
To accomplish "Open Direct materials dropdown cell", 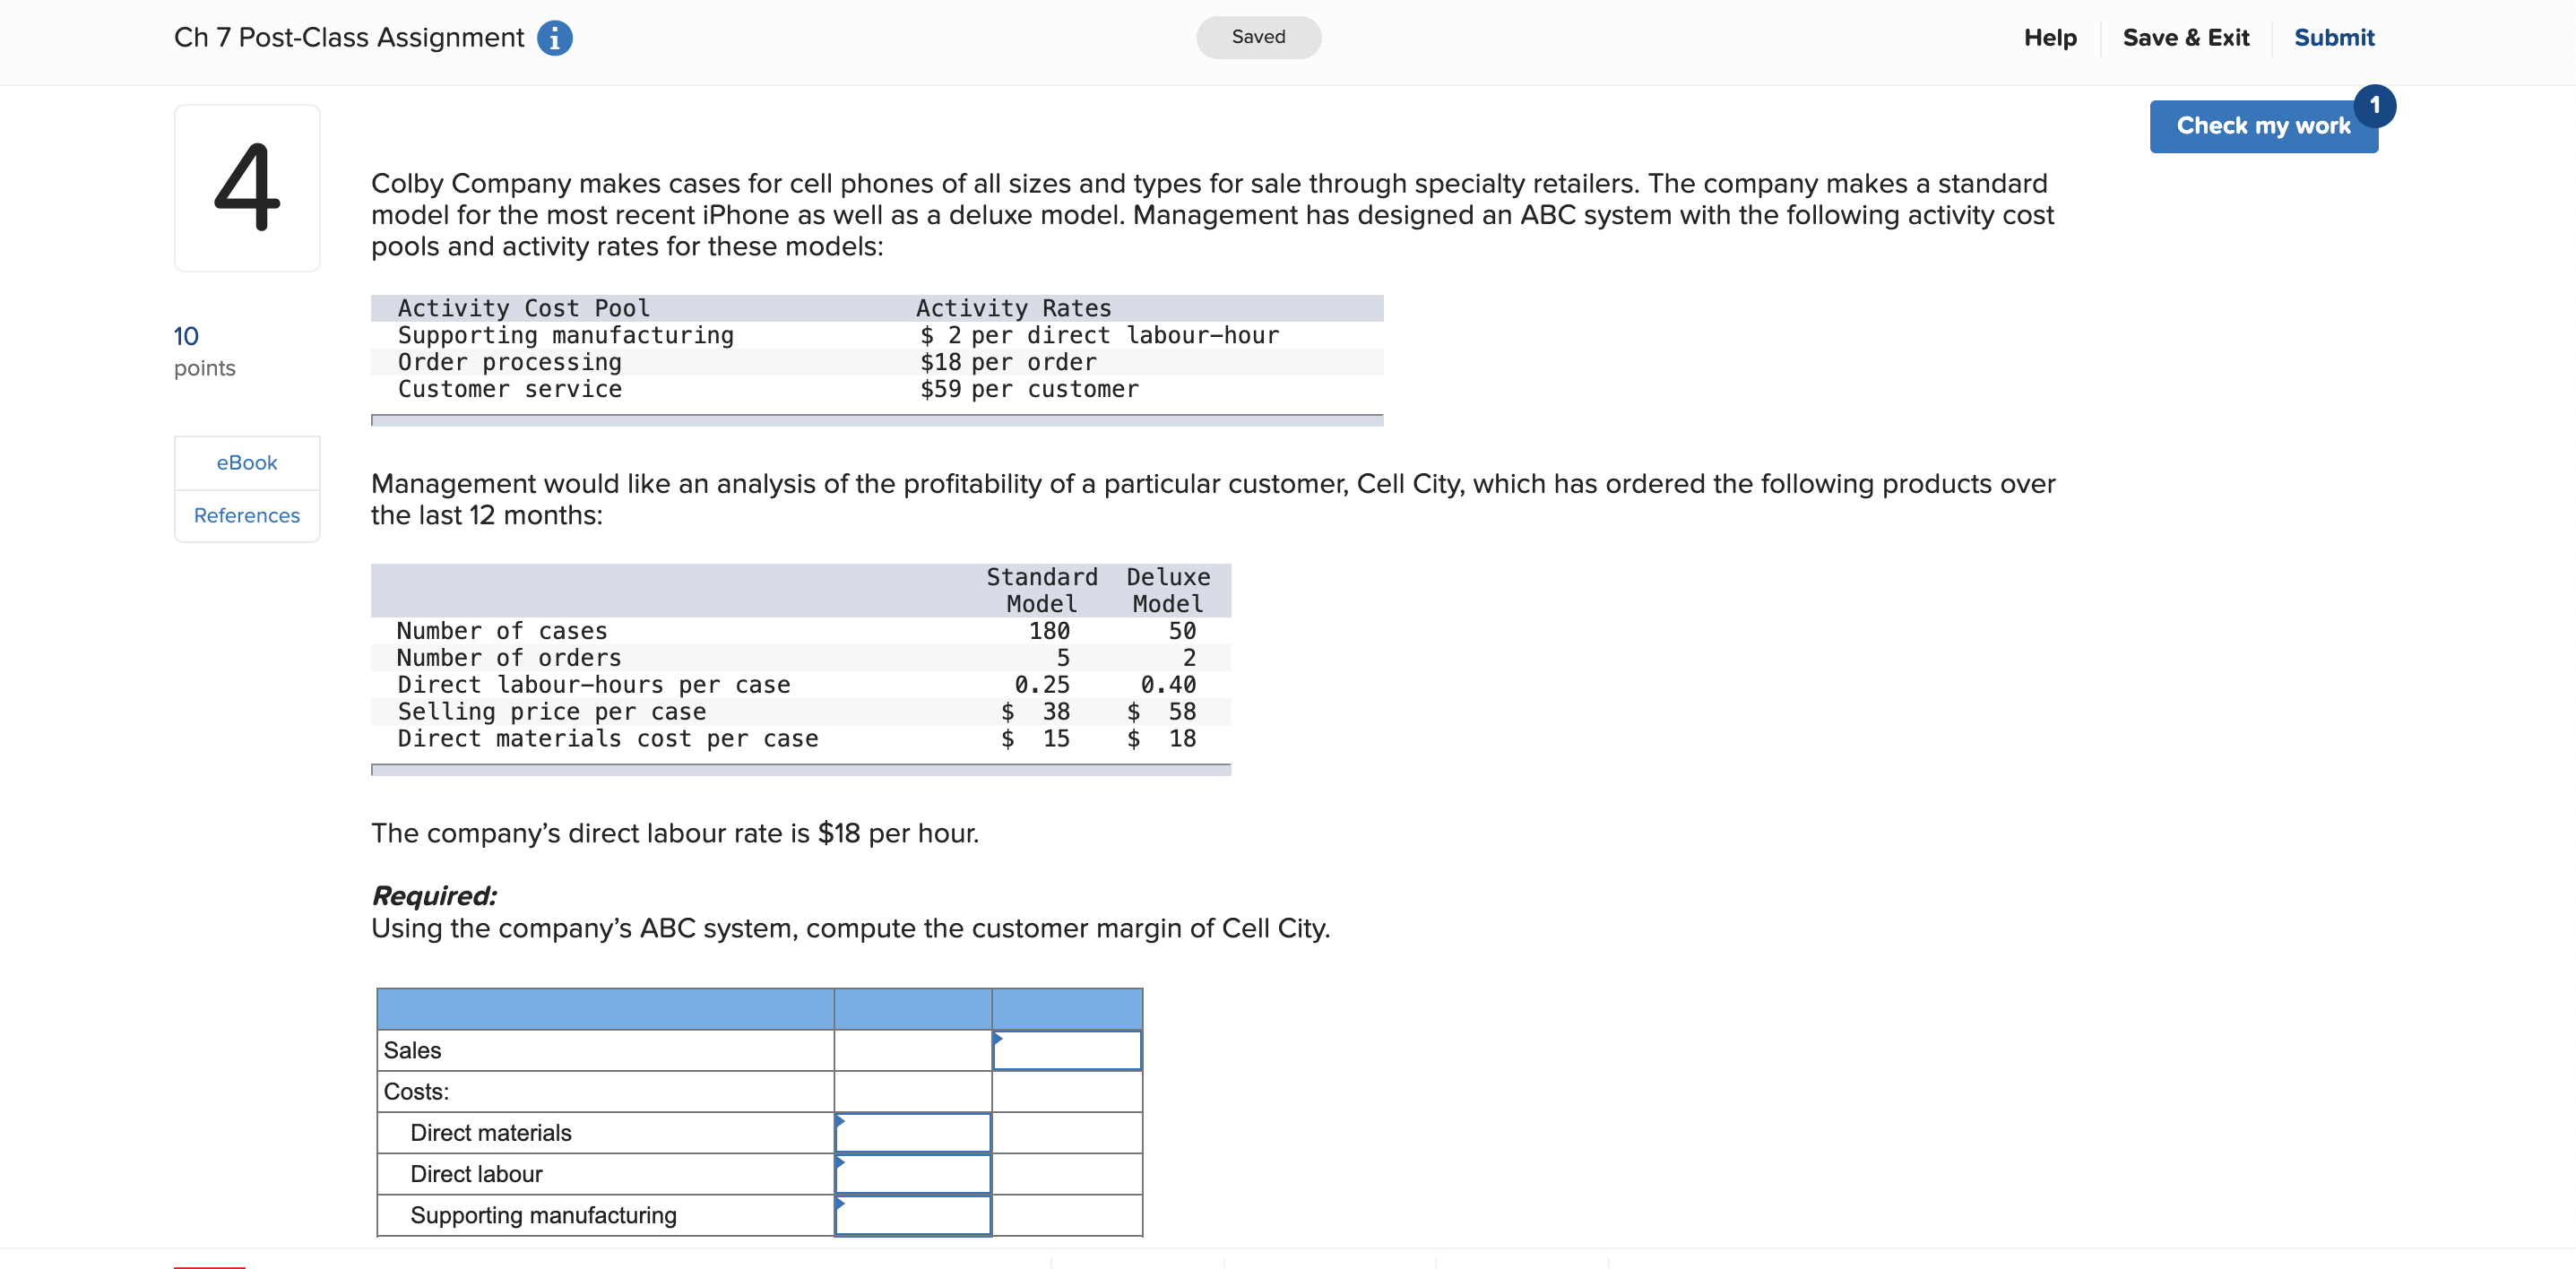I will click(912, 1132).
